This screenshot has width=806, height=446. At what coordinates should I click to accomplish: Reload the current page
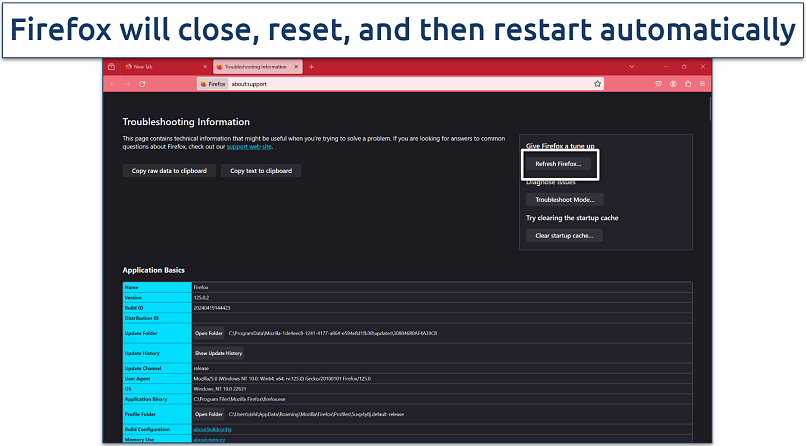pyautogui.click(x=142, y=84)
